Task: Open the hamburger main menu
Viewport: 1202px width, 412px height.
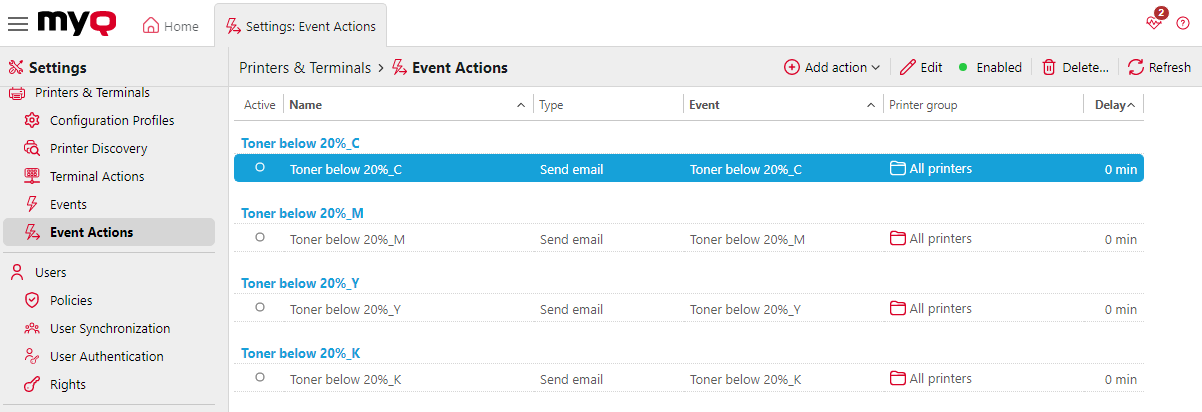Action: coord(18,24)
